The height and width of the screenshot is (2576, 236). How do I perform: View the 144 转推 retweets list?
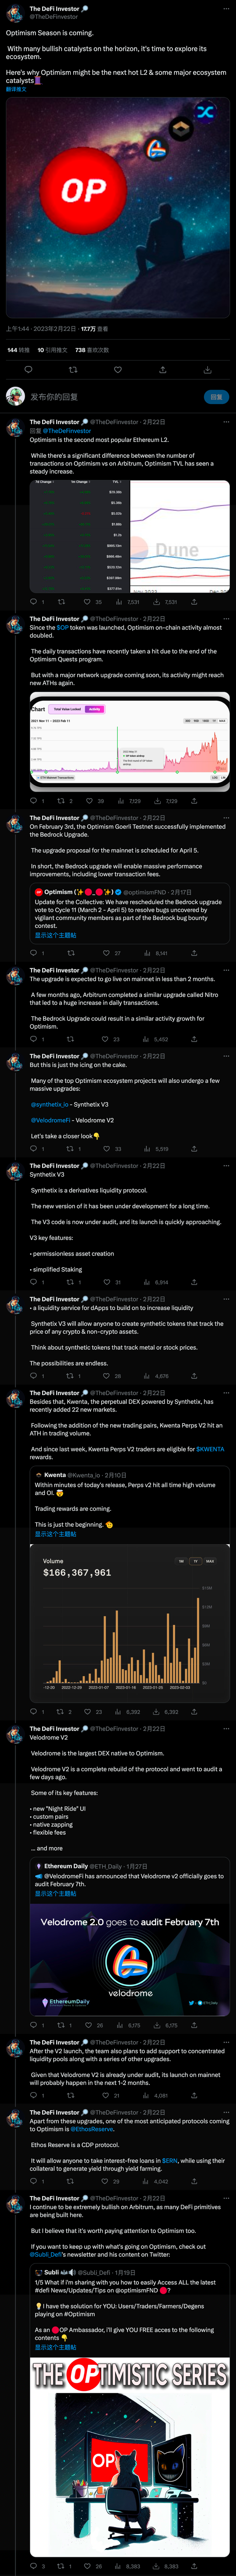(x=18, y=350)
